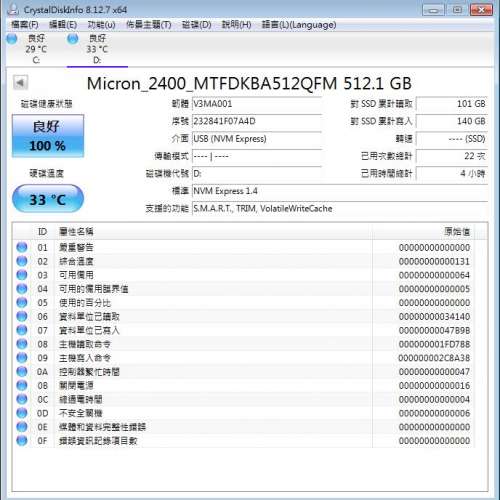Click the rotation rate field ---- (SSD)
Screen dimensions: 500x500
click(452, 139)
